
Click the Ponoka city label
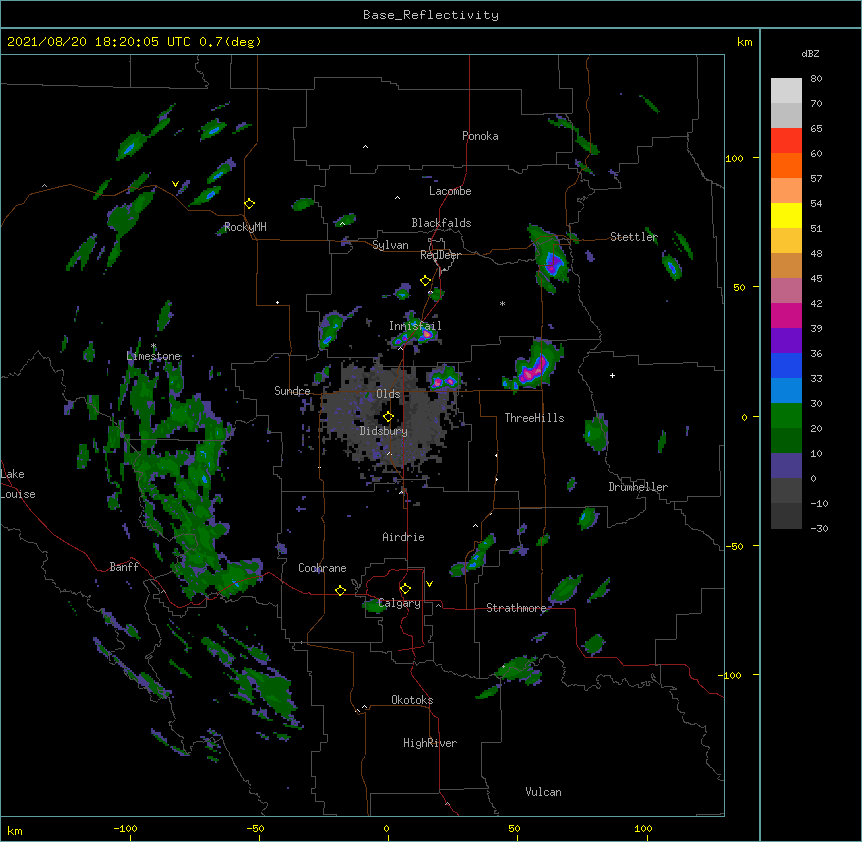[480, 136]
